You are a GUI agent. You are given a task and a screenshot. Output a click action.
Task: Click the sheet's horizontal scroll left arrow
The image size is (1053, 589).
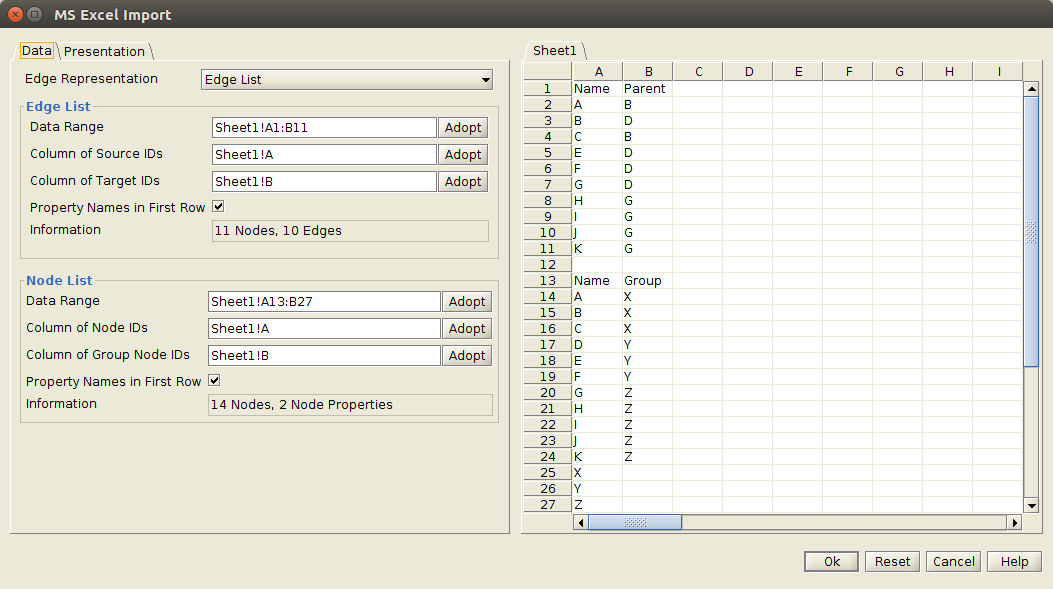[x=581, y=523]
